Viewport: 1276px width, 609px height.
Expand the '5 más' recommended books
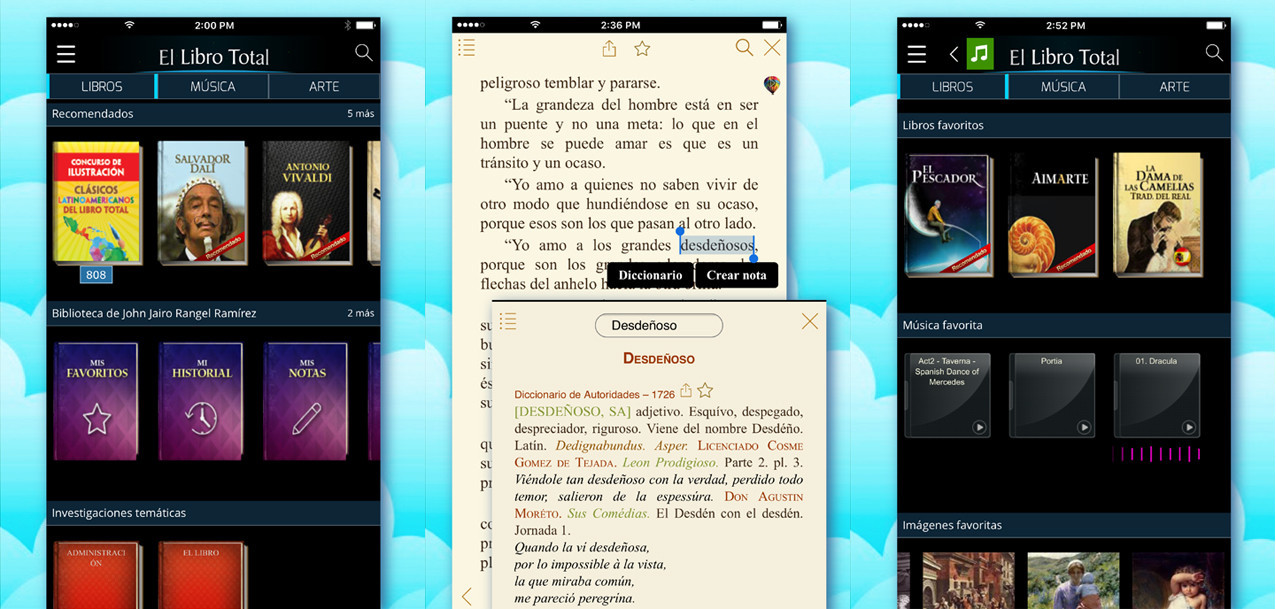[359, 113]
